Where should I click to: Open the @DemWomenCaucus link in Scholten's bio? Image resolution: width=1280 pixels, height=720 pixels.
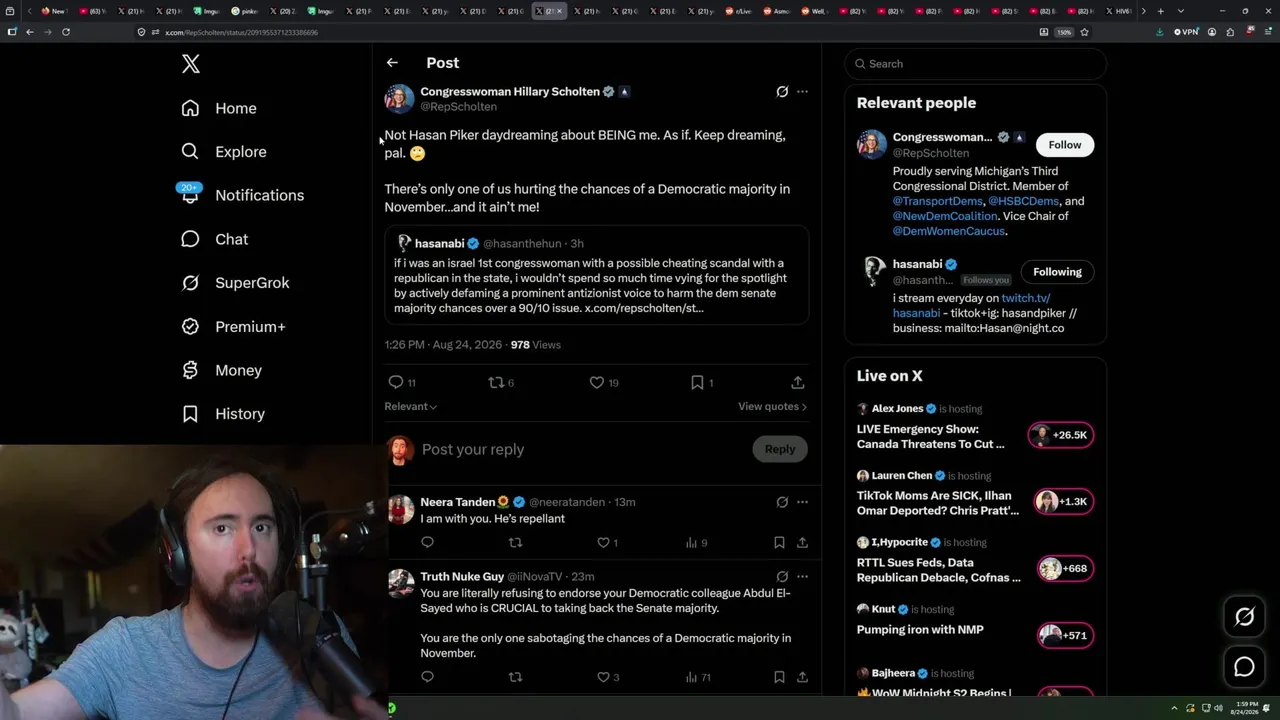(x=948, y=231)
